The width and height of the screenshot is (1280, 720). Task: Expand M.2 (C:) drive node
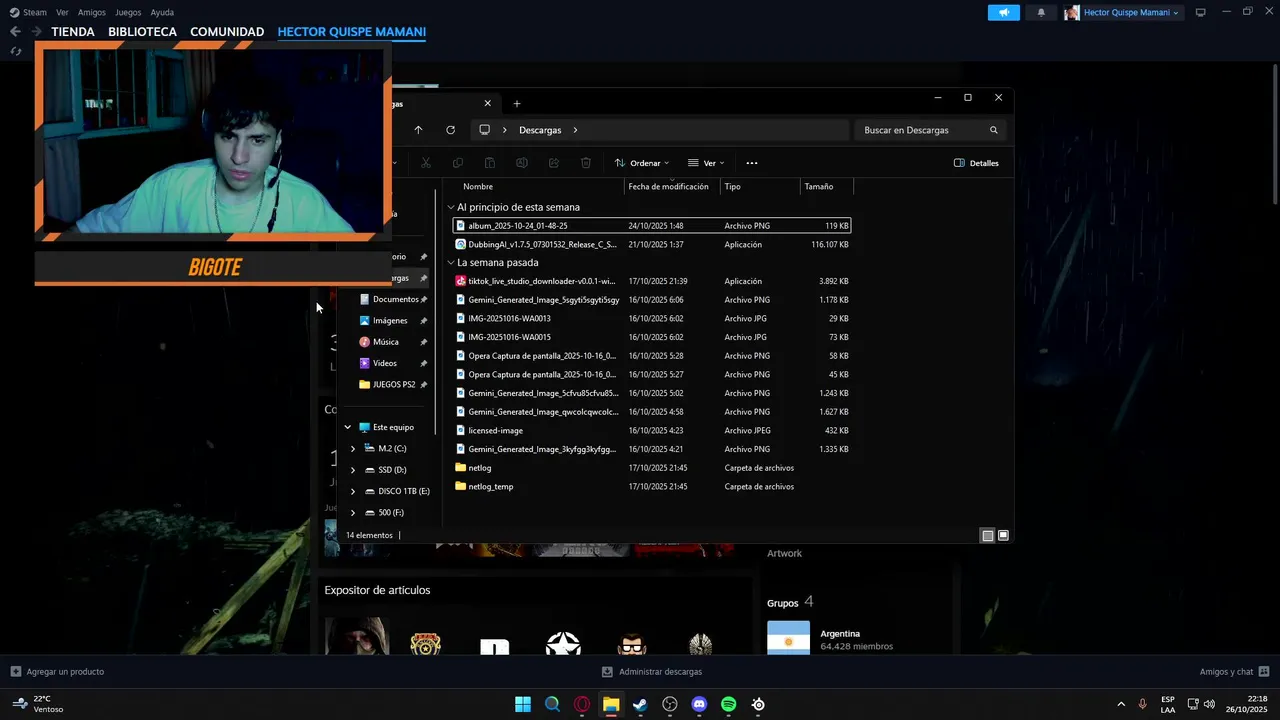353,449
